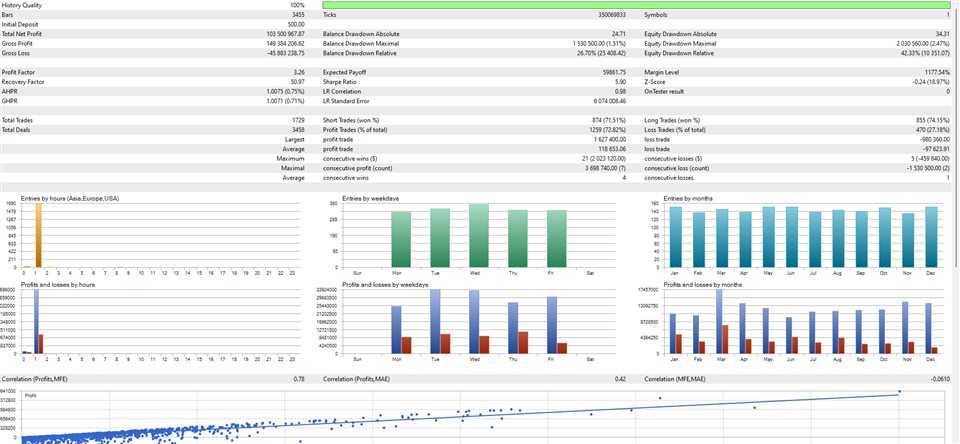Click the top-right outlier point in scatter plot
The image size is (960, 444).
pos(899,392)
